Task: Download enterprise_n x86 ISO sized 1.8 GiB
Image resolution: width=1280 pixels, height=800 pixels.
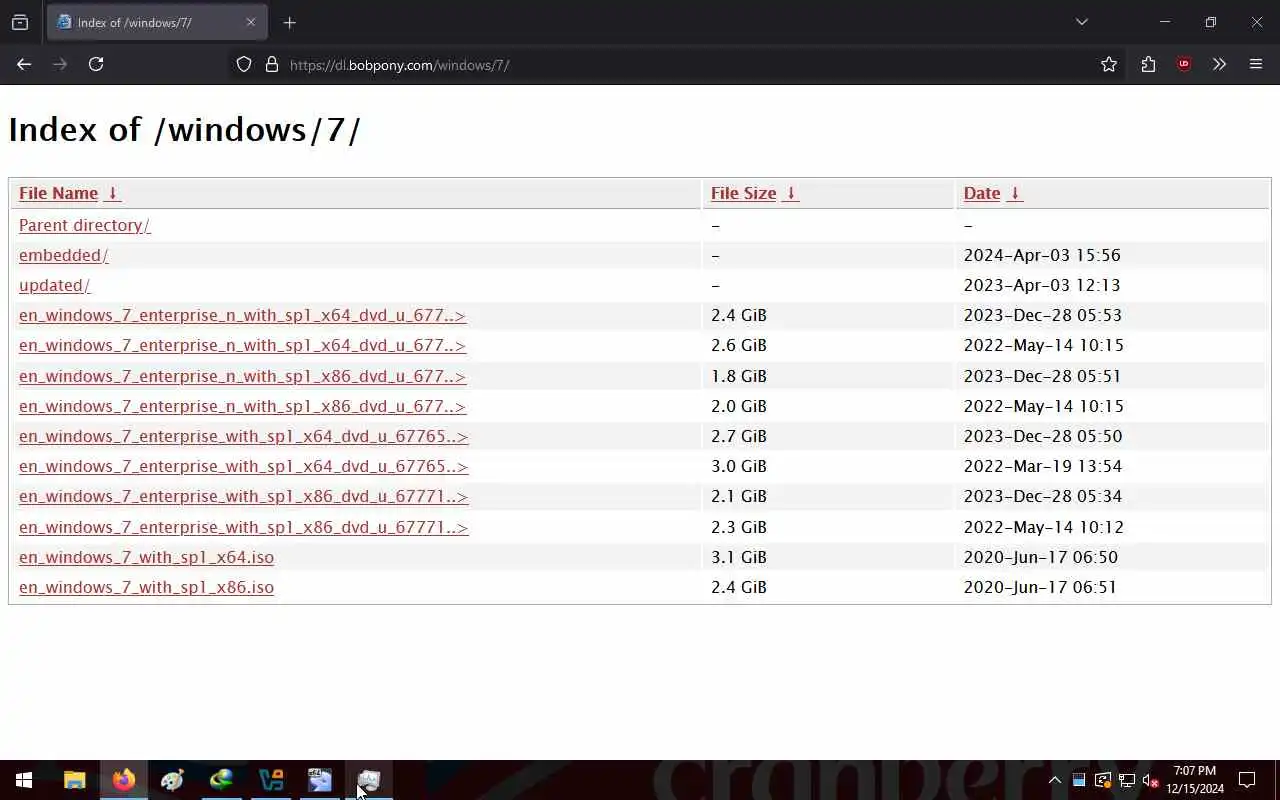Action: [x=242, y=376]
